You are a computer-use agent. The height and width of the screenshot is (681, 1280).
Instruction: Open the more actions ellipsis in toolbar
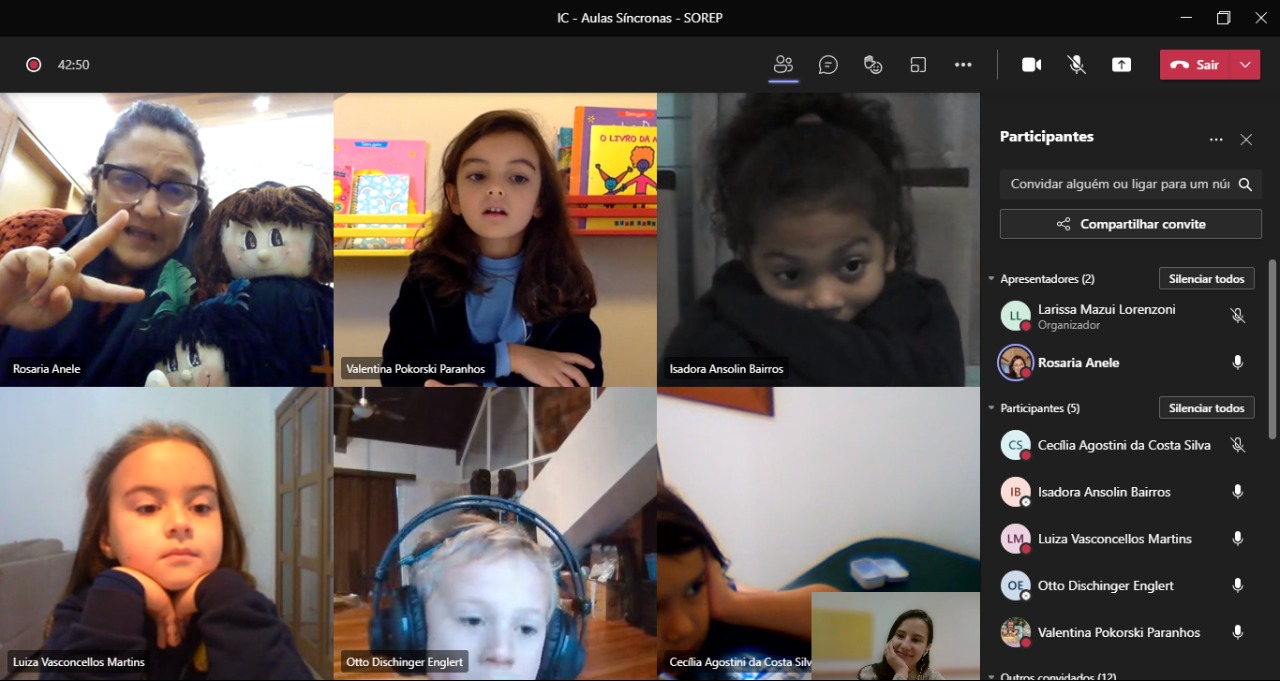(x=963, y=65)
